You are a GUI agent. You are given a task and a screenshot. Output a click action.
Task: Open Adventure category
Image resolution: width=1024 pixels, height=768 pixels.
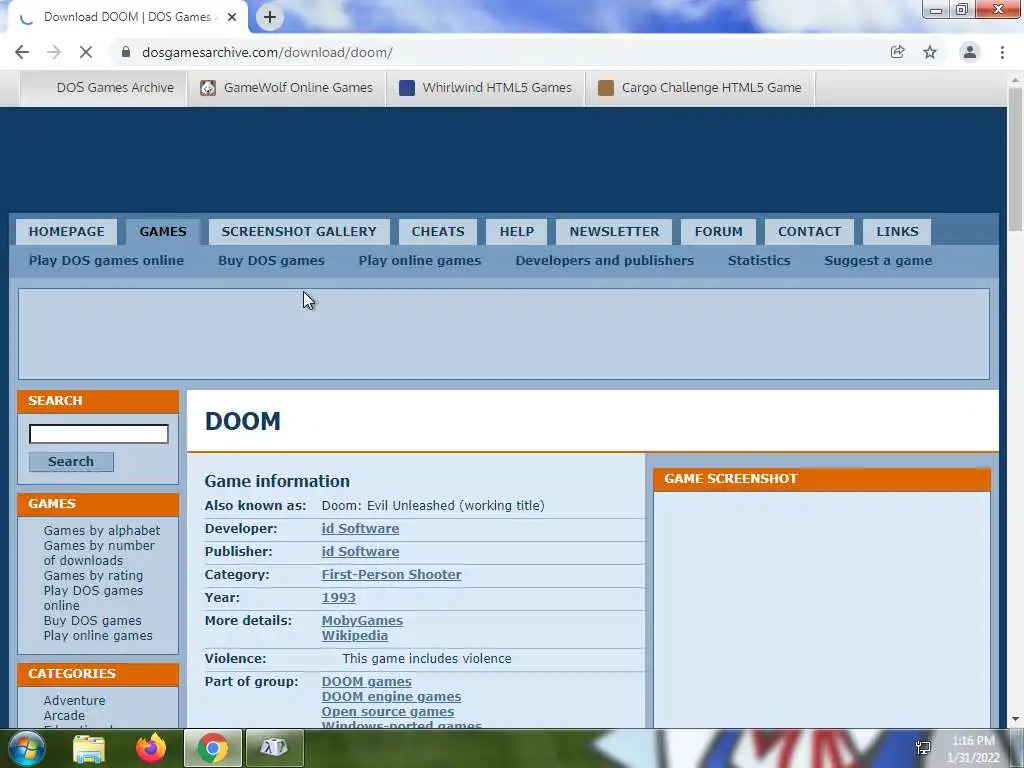click(74, 700)
